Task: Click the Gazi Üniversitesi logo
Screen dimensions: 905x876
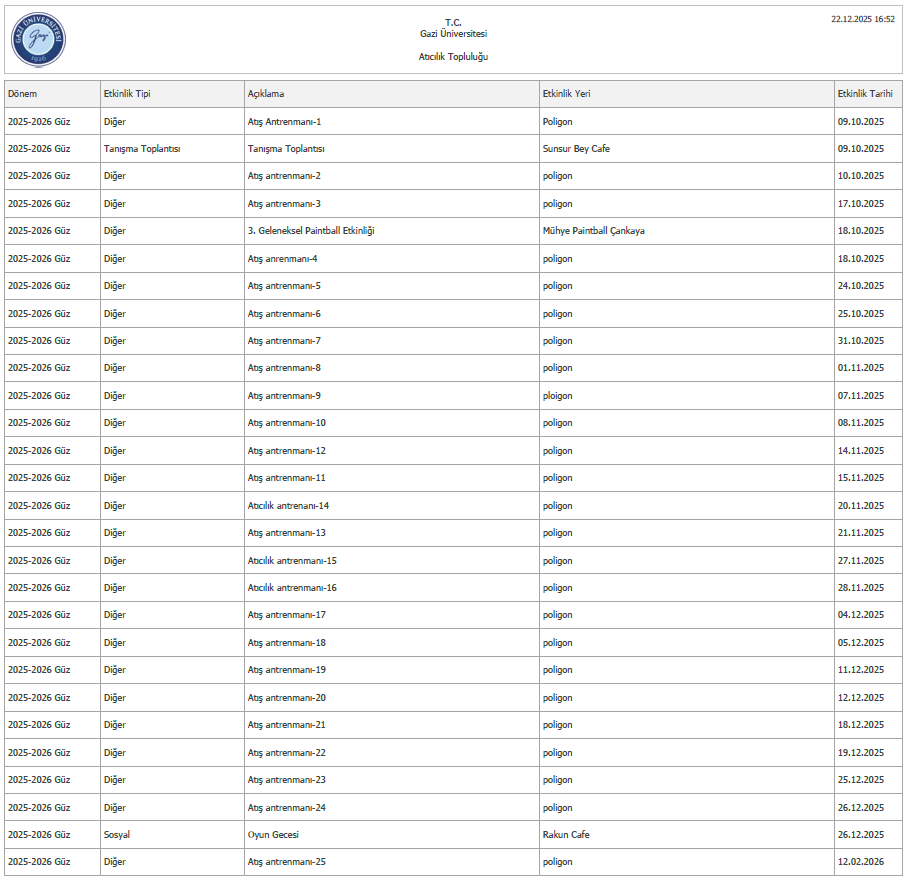Action: [x=38, y=39]
